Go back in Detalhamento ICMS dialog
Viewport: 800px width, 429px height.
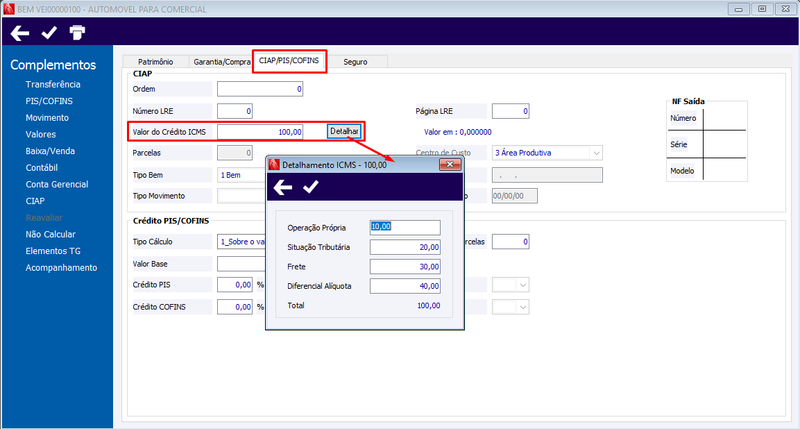[283, 187]
